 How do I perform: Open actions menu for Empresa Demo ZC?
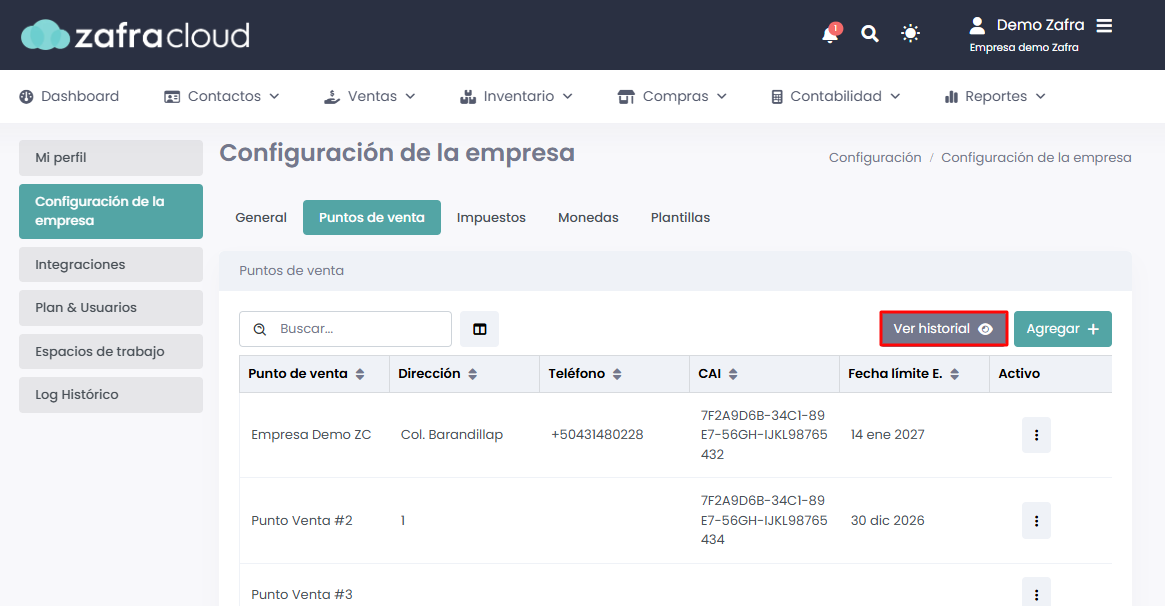point(1036,435)
